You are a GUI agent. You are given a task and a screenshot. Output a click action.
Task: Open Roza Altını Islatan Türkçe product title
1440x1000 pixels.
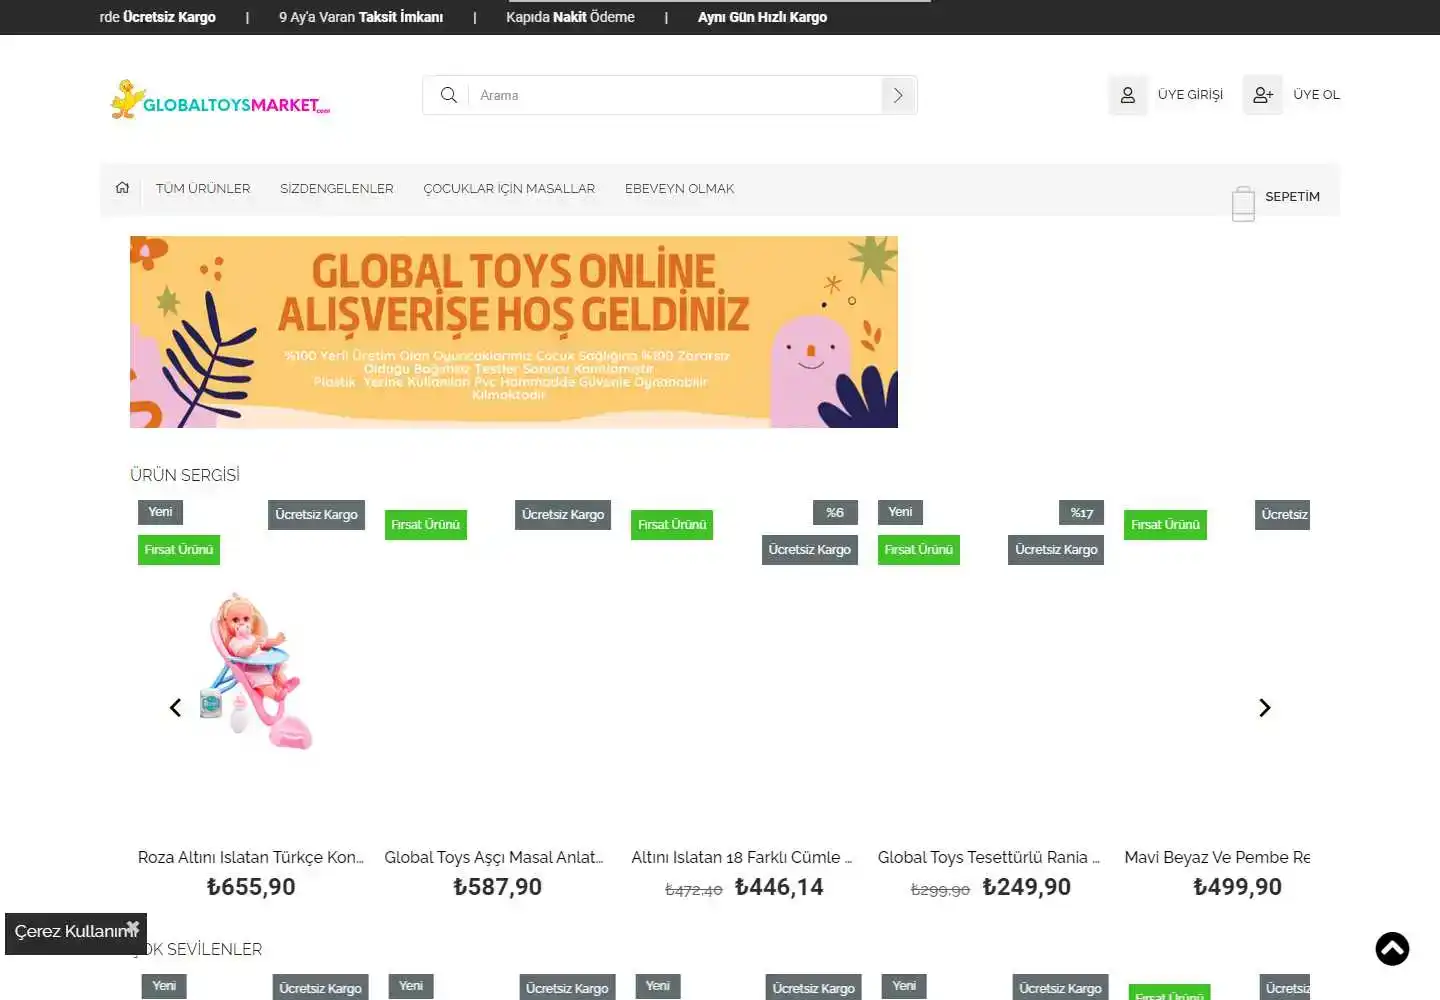pos(251,857)
